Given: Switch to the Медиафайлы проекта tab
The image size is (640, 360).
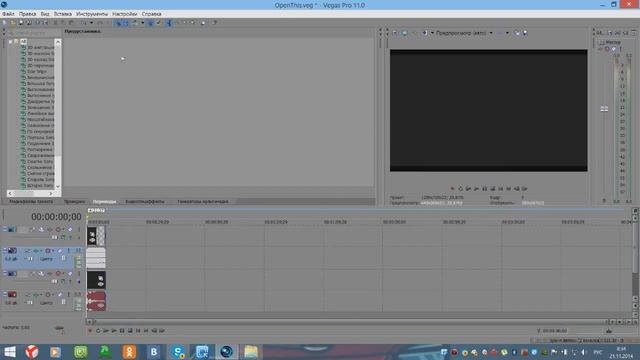Looking at the screenshot, I should click(x=31, y=202).
